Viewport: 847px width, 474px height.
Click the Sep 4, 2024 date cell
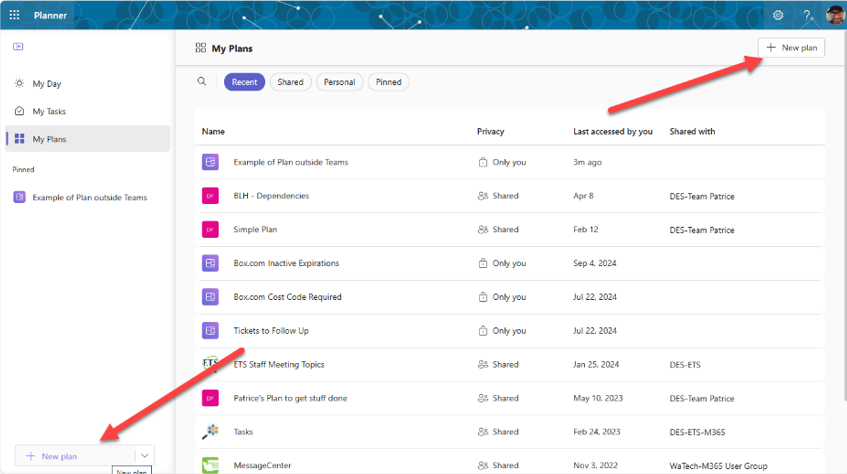click(x=595, y=263)
